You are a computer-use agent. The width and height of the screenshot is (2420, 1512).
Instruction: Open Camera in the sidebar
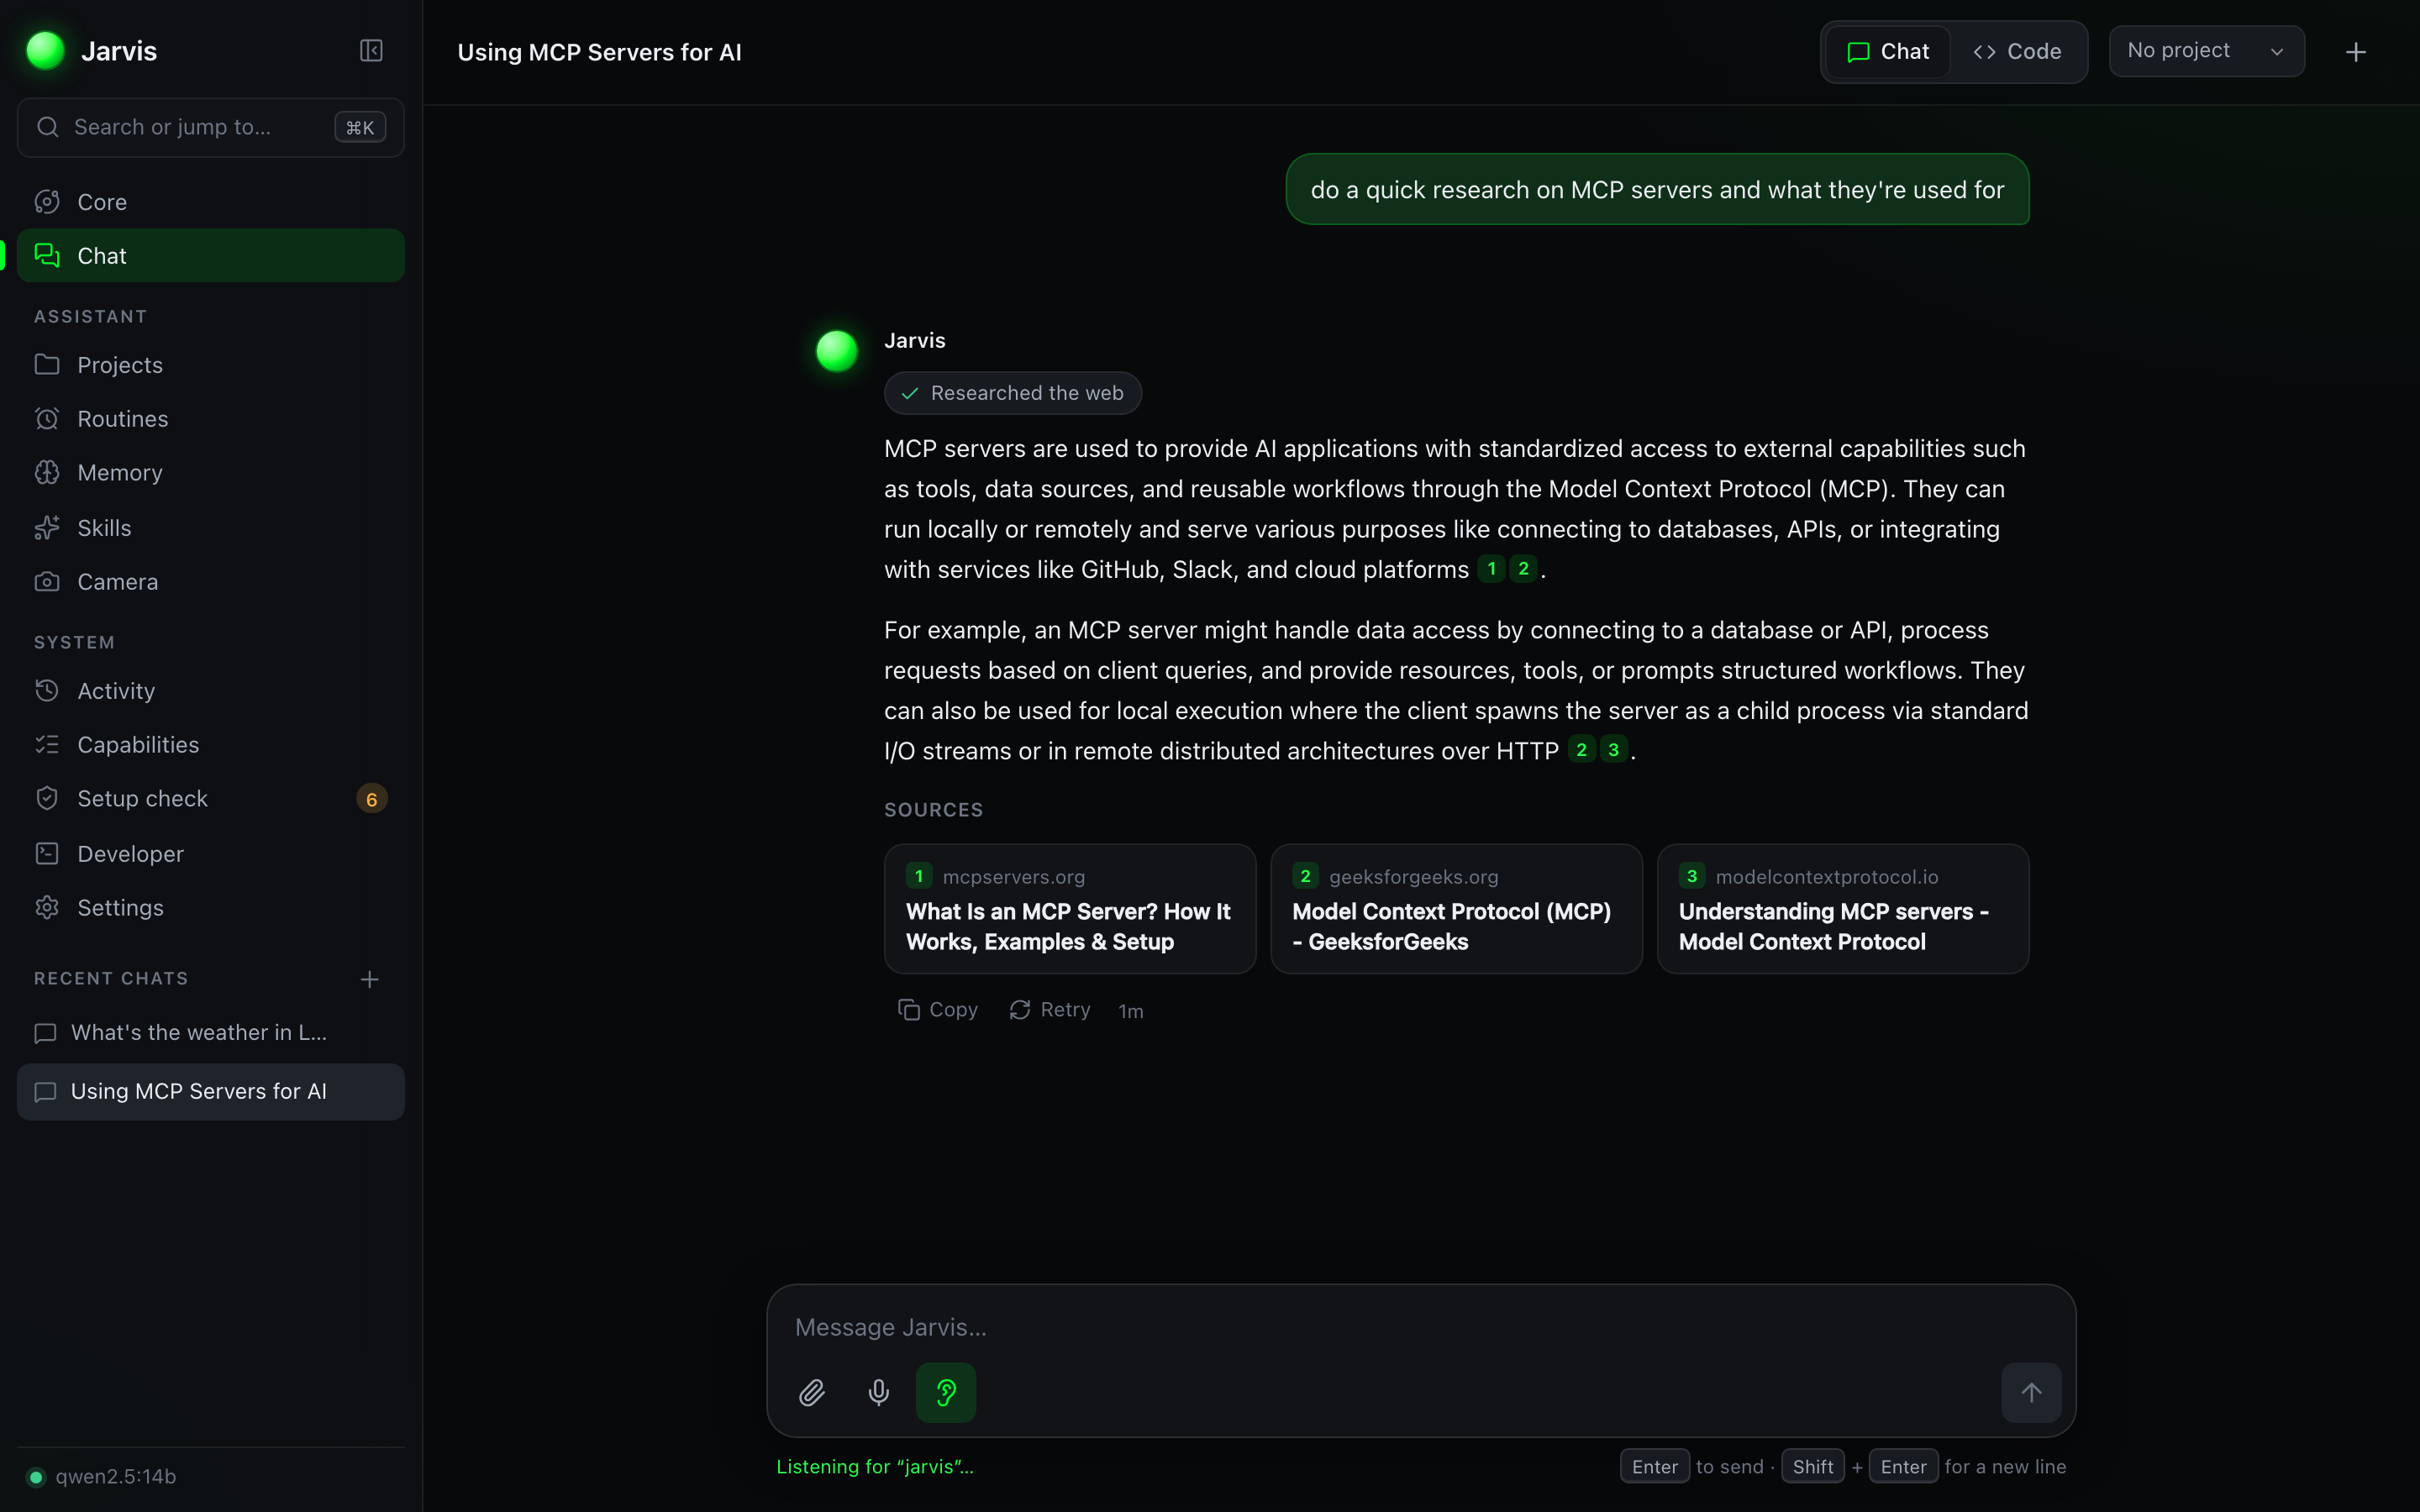pyautogui.click(x=211, y=582)
